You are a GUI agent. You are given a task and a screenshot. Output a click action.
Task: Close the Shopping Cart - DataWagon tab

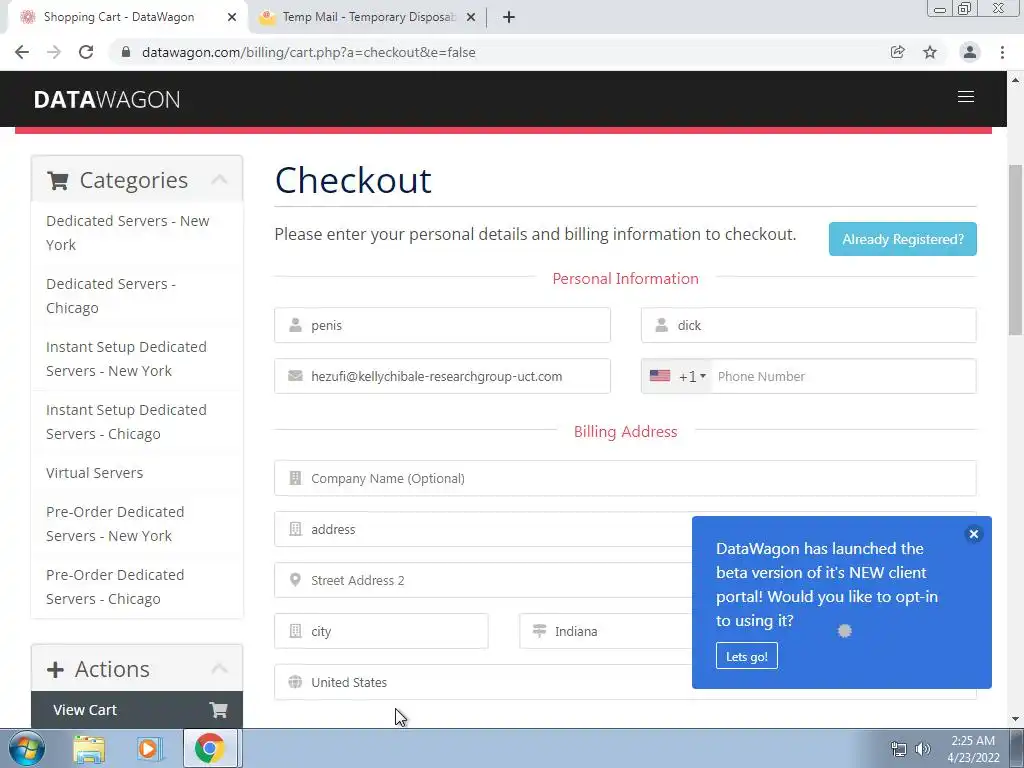[x=232, y=17]
